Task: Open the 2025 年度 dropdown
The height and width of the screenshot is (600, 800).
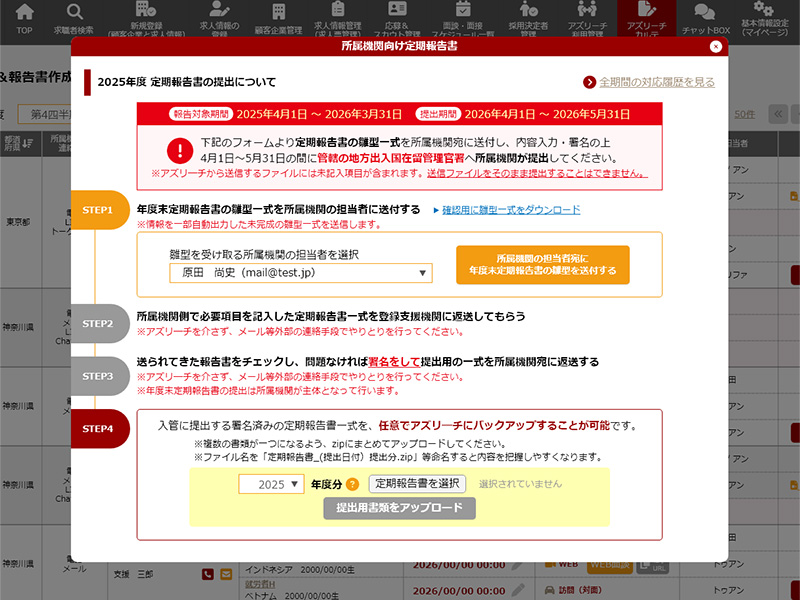Action: pos(271,484)
